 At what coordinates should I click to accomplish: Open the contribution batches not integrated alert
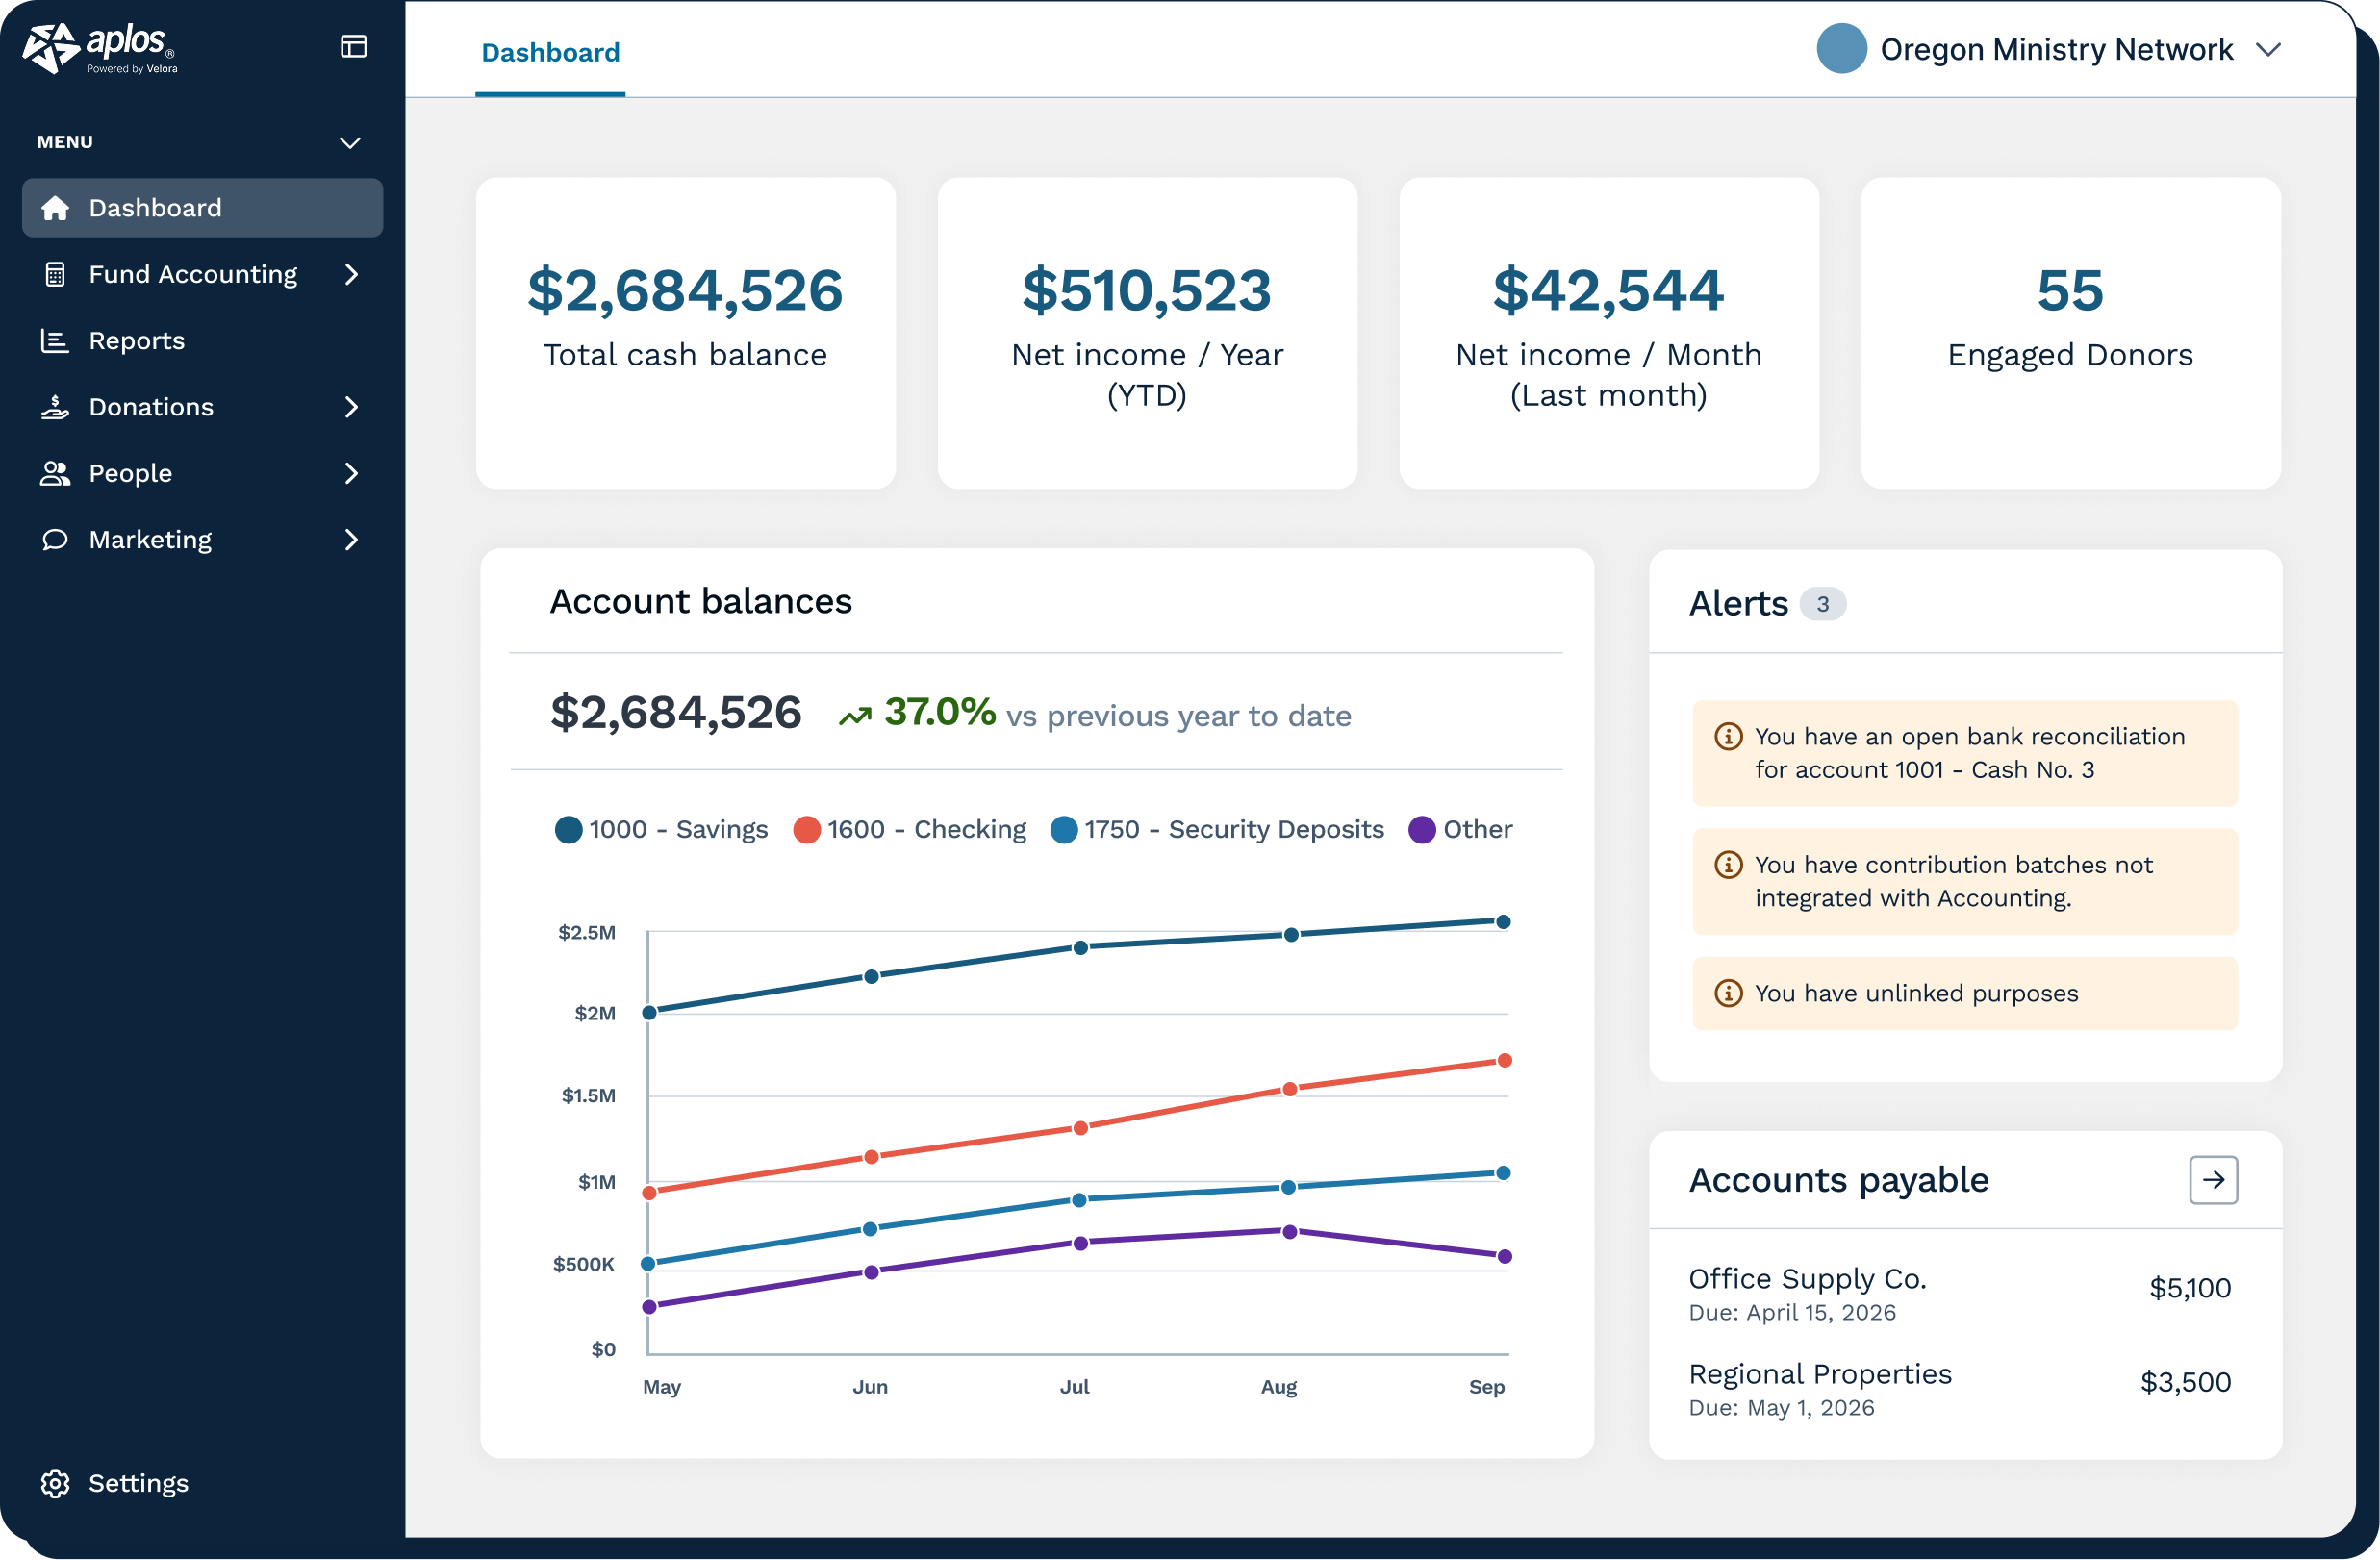[x=1964, y=881]
